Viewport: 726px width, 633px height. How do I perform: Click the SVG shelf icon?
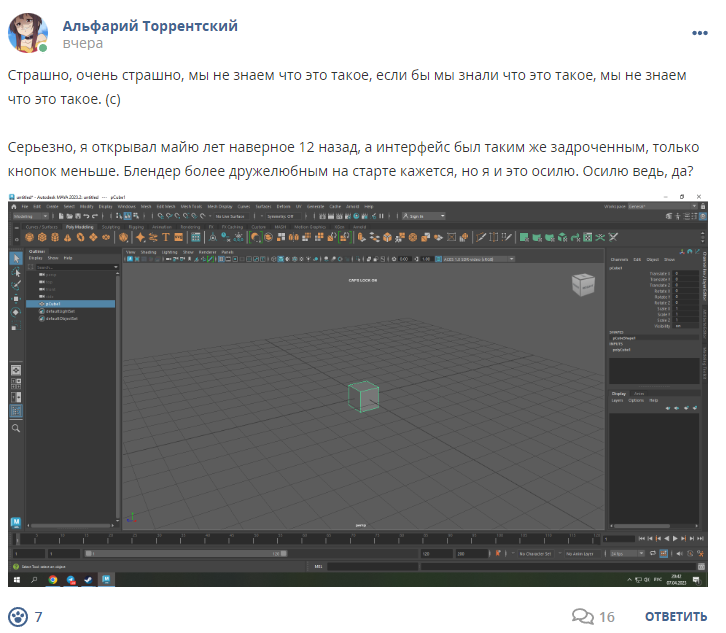tap(178, 238)
